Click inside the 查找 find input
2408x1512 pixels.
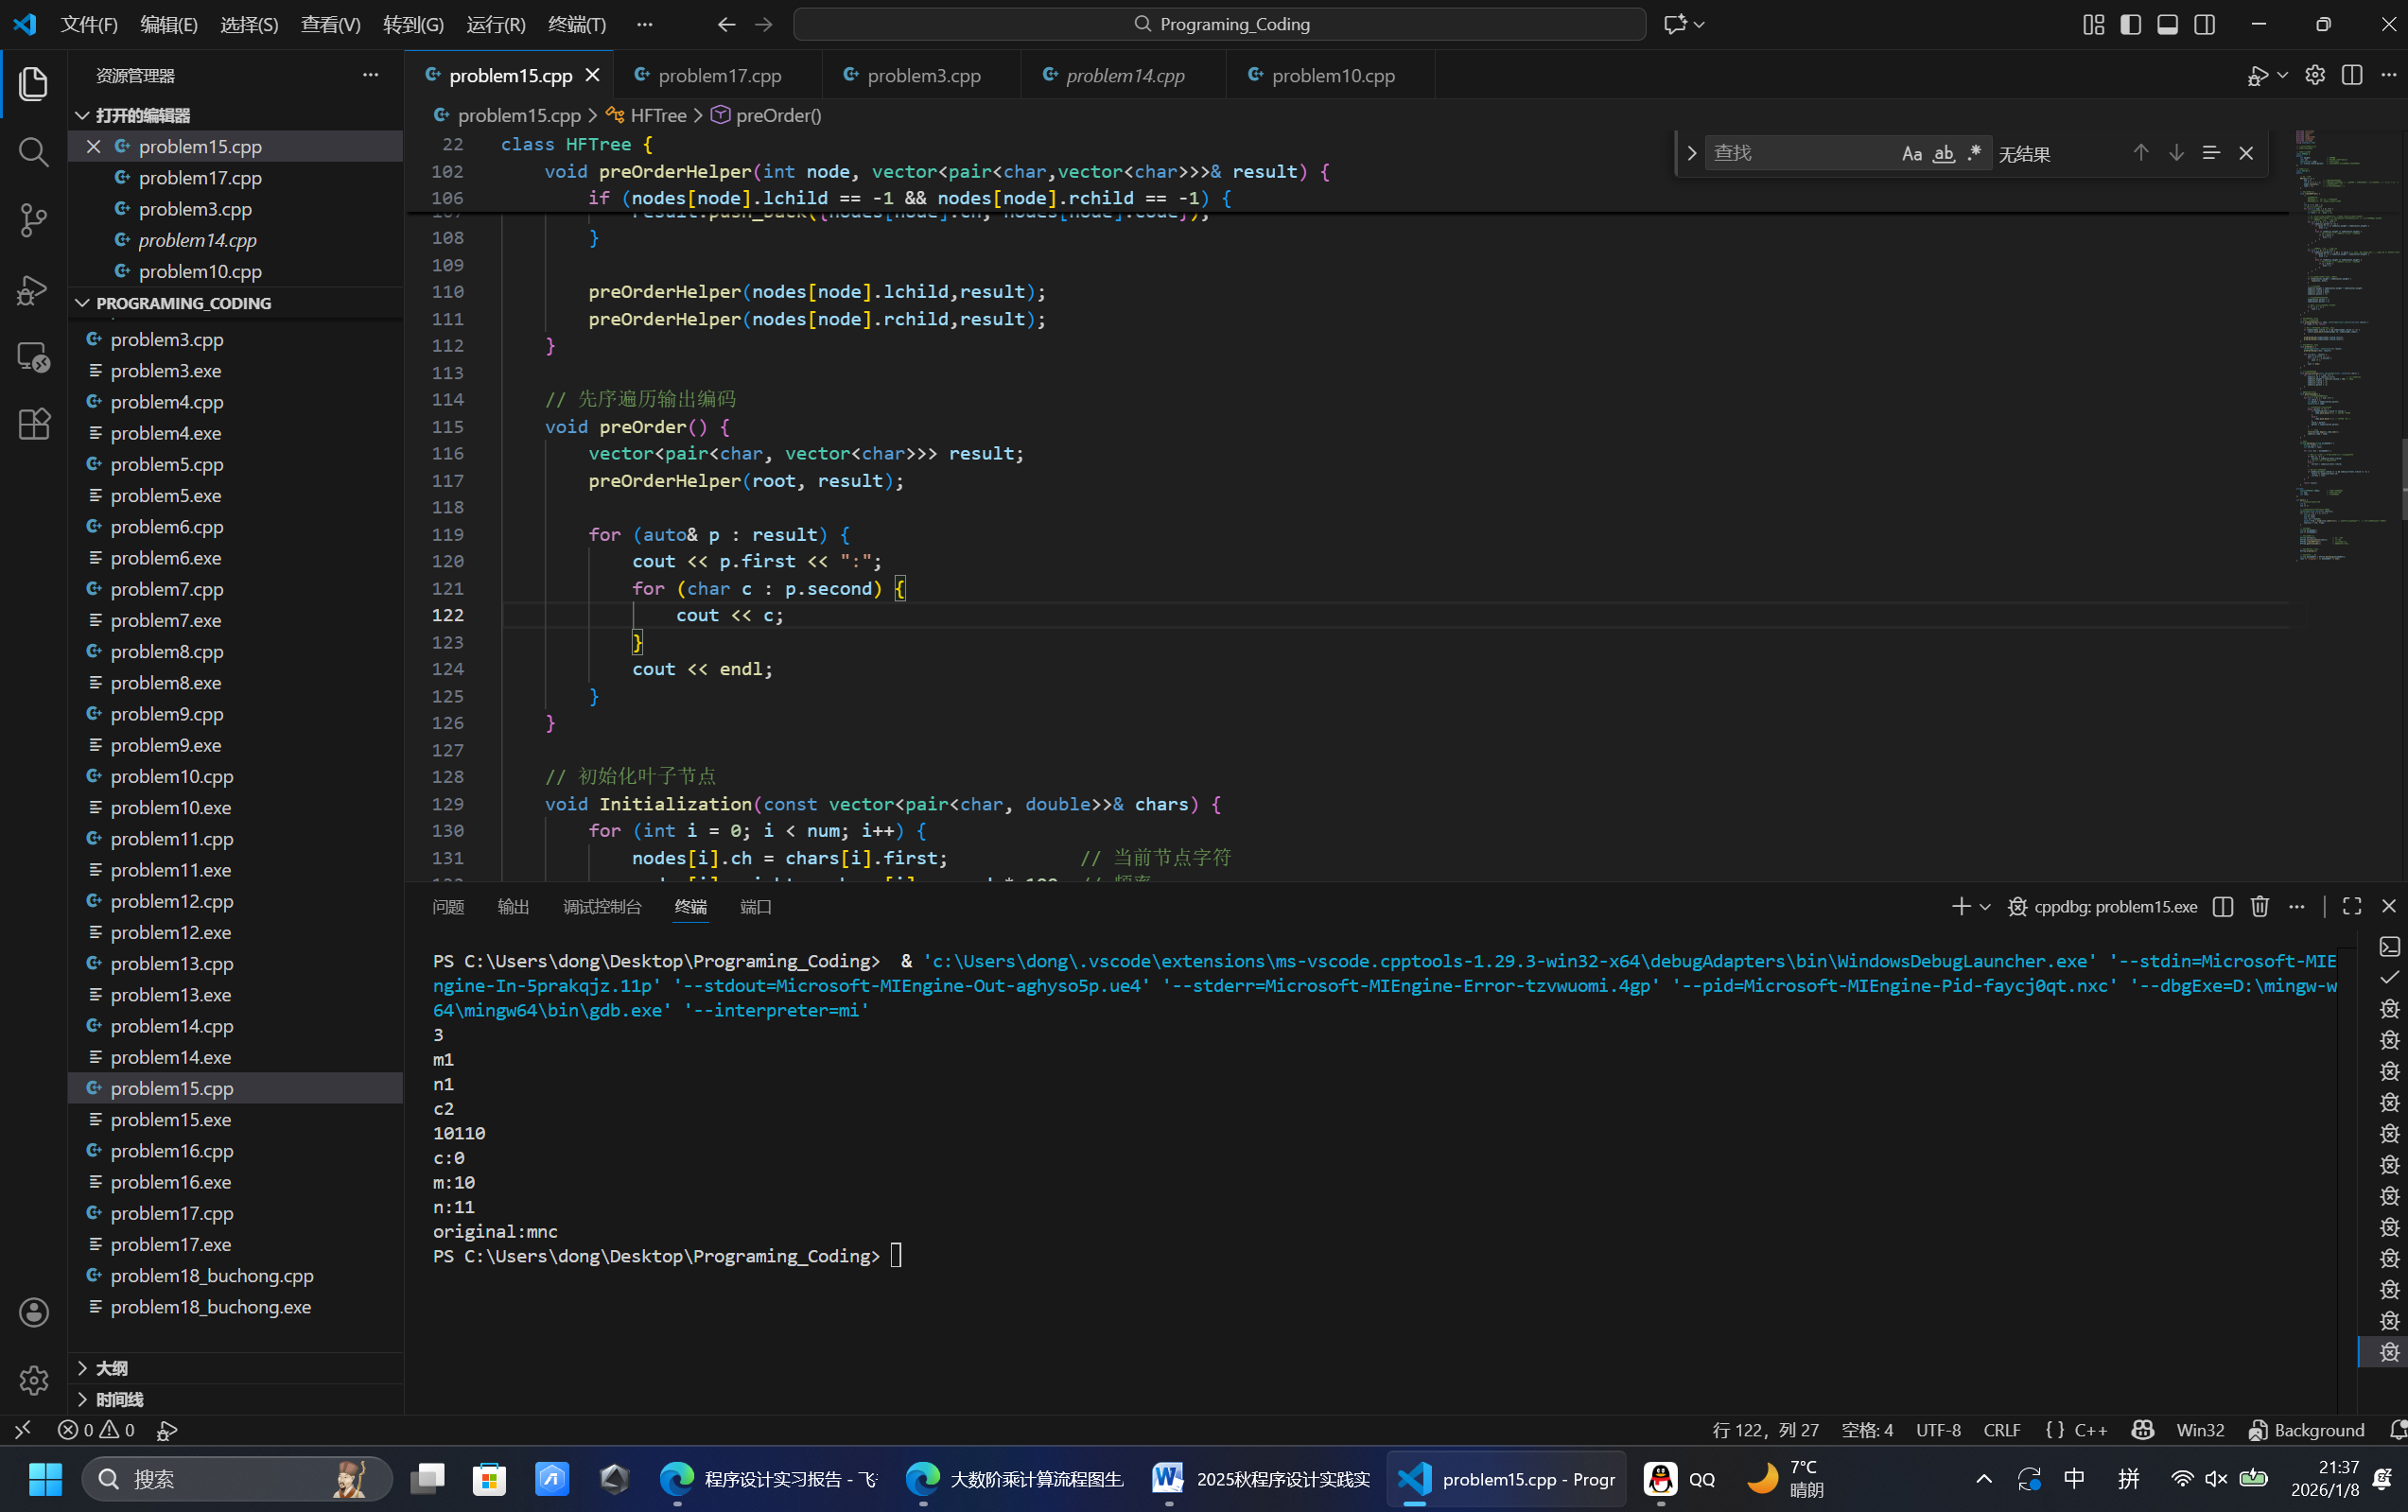pyautogui.click(x=1798, y=153)
